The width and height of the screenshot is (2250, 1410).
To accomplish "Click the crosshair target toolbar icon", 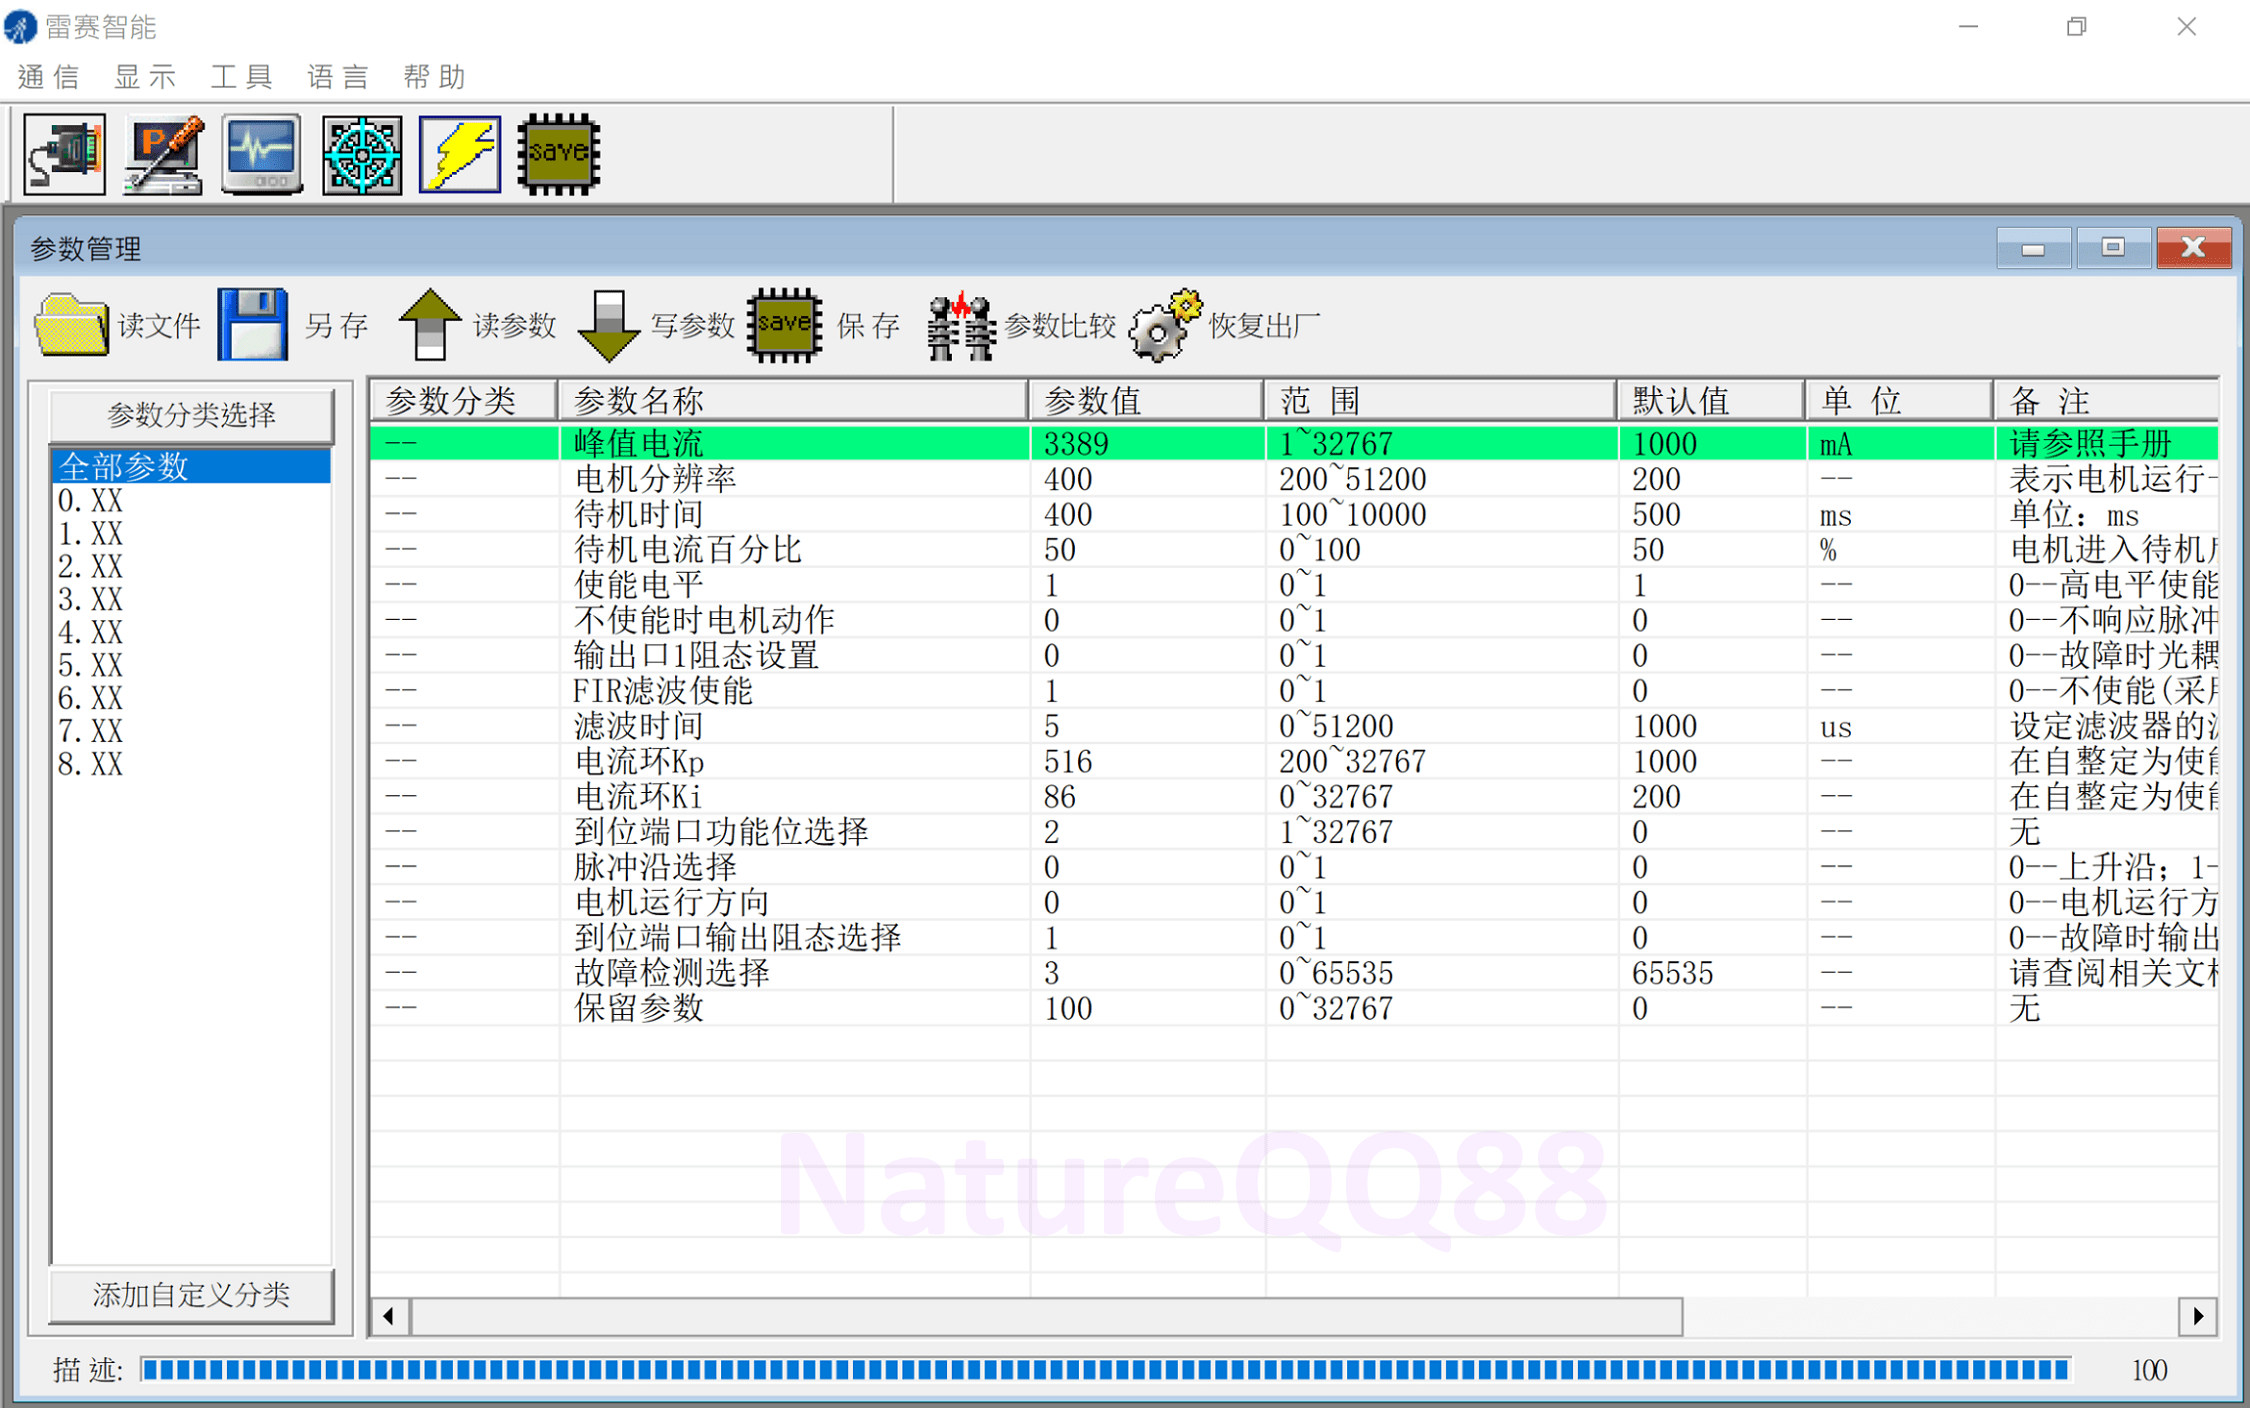I will coord(362,154).
